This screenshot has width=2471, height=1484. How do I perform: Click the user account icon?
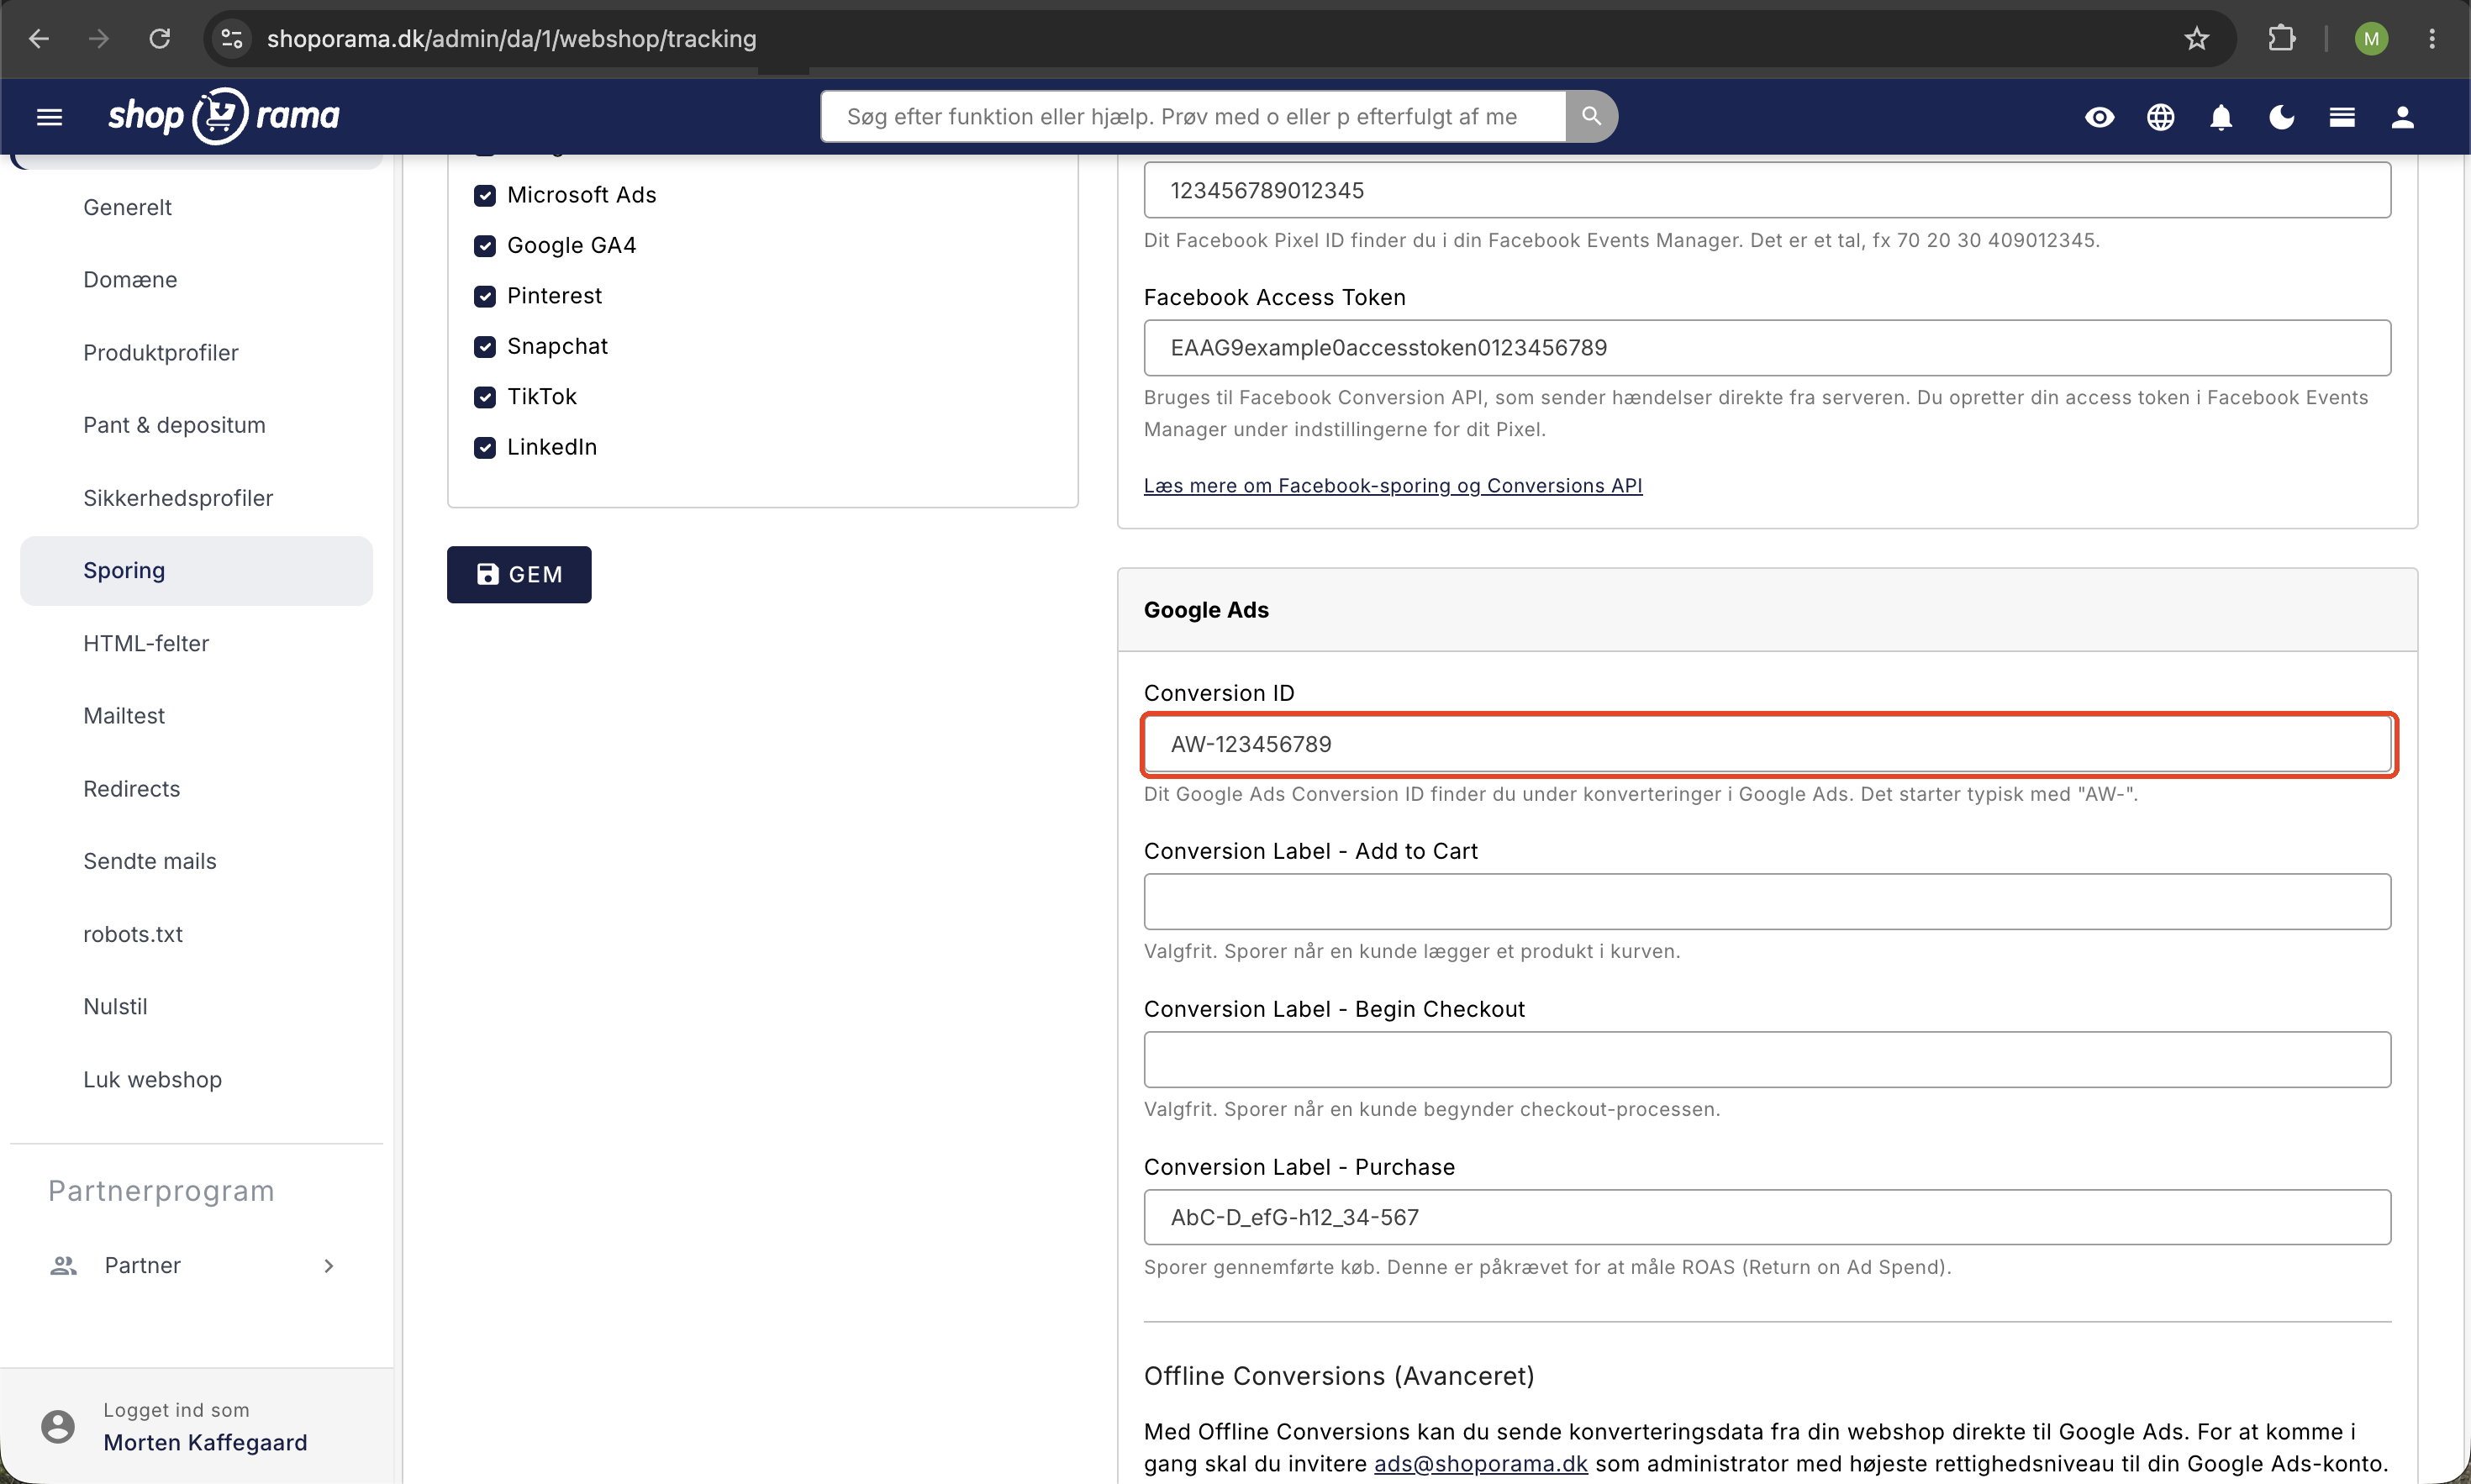point(2402,117)
